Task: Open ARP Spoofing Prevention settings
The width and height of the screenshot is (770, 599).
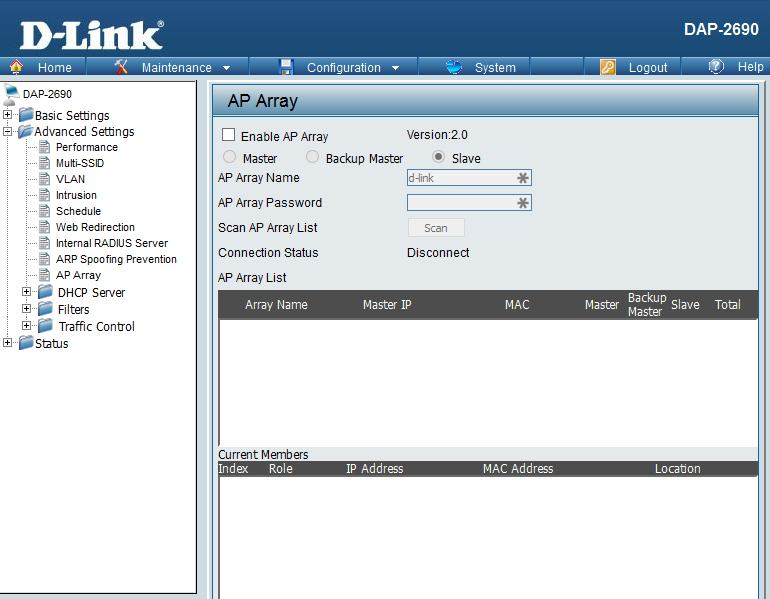Action: pyautogui.click(x=116, y=259)
